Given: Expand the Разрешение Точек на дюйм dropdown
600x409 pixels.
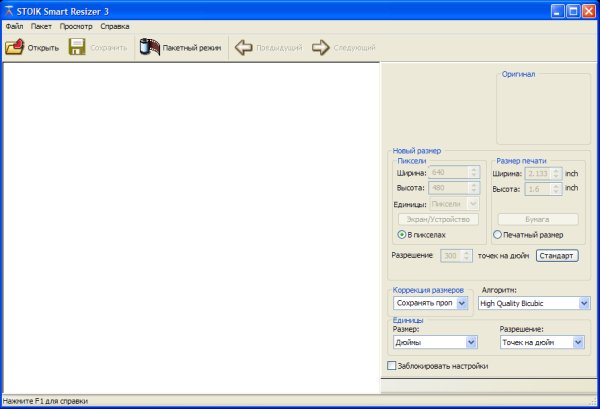Looking at the screenshot, I should pyautogui.click(x=542, y=342).
